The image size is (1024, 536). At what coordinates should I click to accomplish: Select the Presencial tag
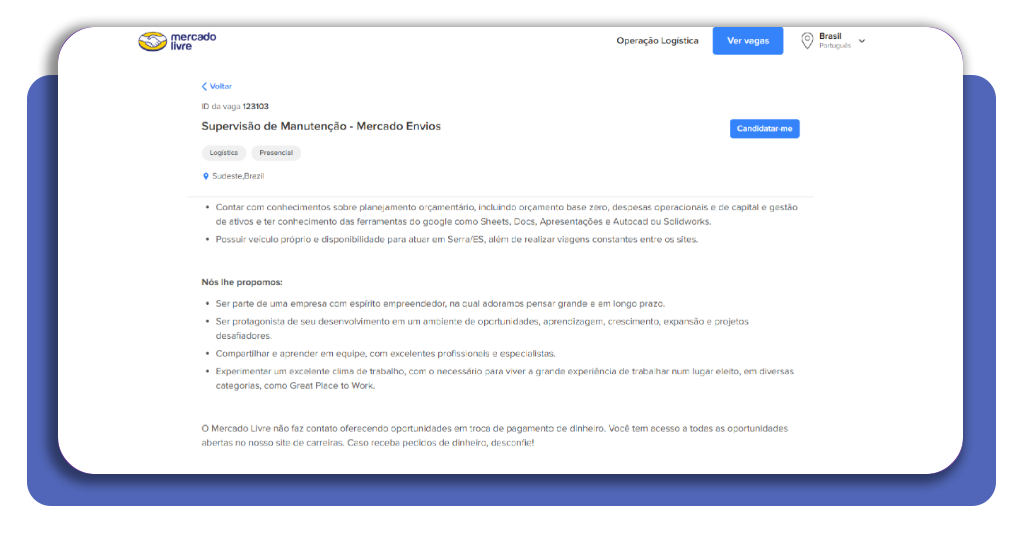(276, 153)
